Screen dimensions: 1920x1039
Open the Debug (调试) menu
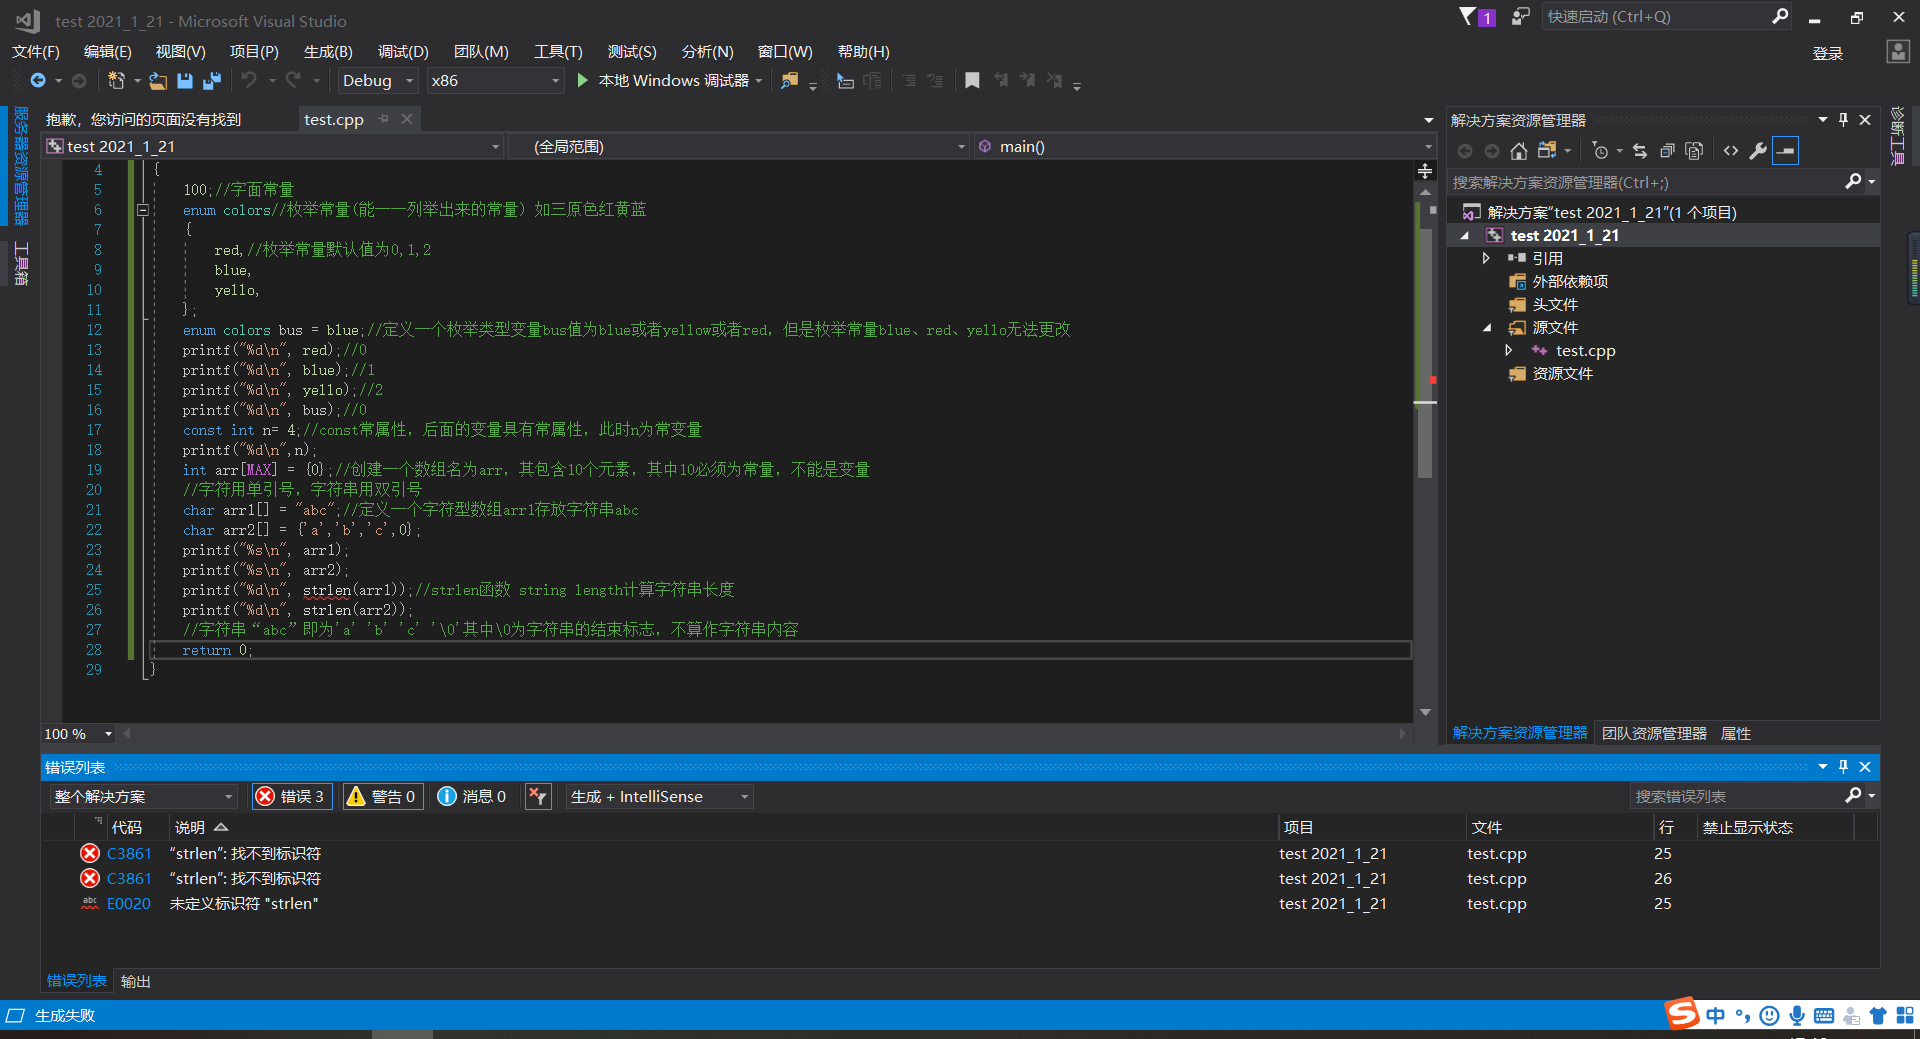tap(402, 52)
